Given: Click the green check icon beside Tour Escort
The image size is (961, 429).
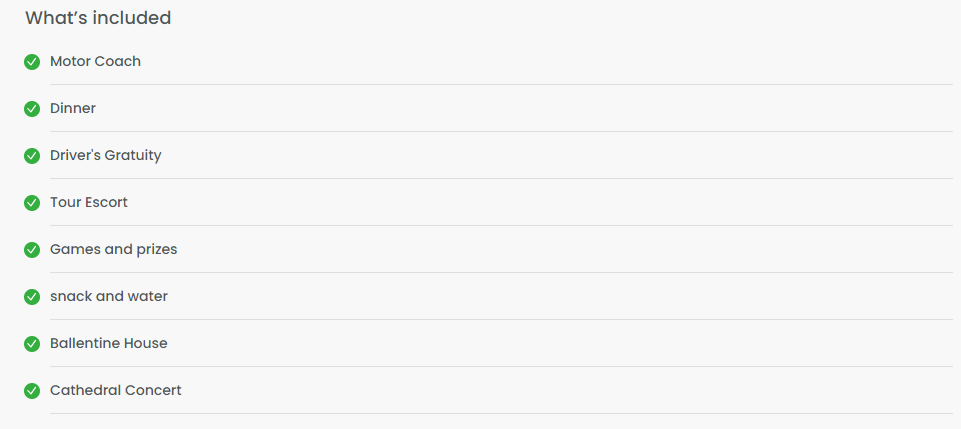Looking at the screenshot, I should (32, 203).
